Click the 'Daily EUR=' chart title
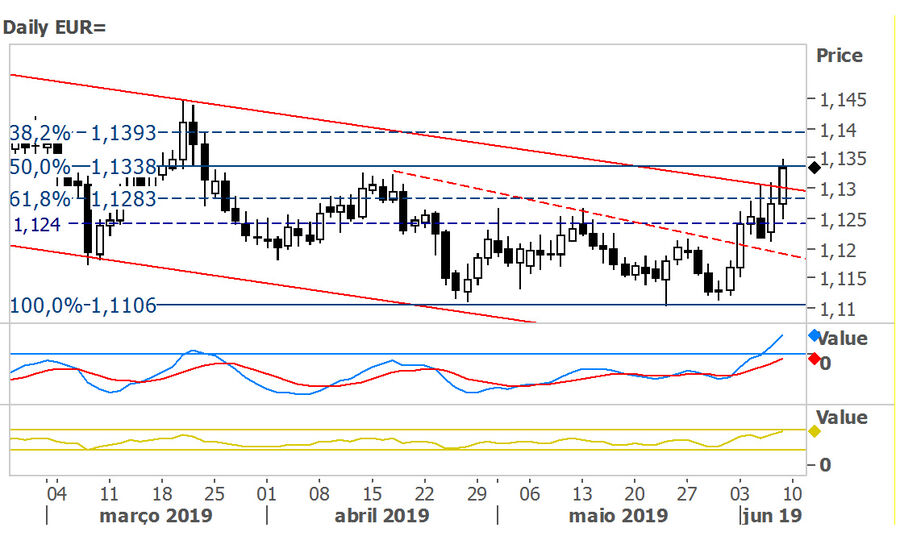 click(x=55, y=28)
